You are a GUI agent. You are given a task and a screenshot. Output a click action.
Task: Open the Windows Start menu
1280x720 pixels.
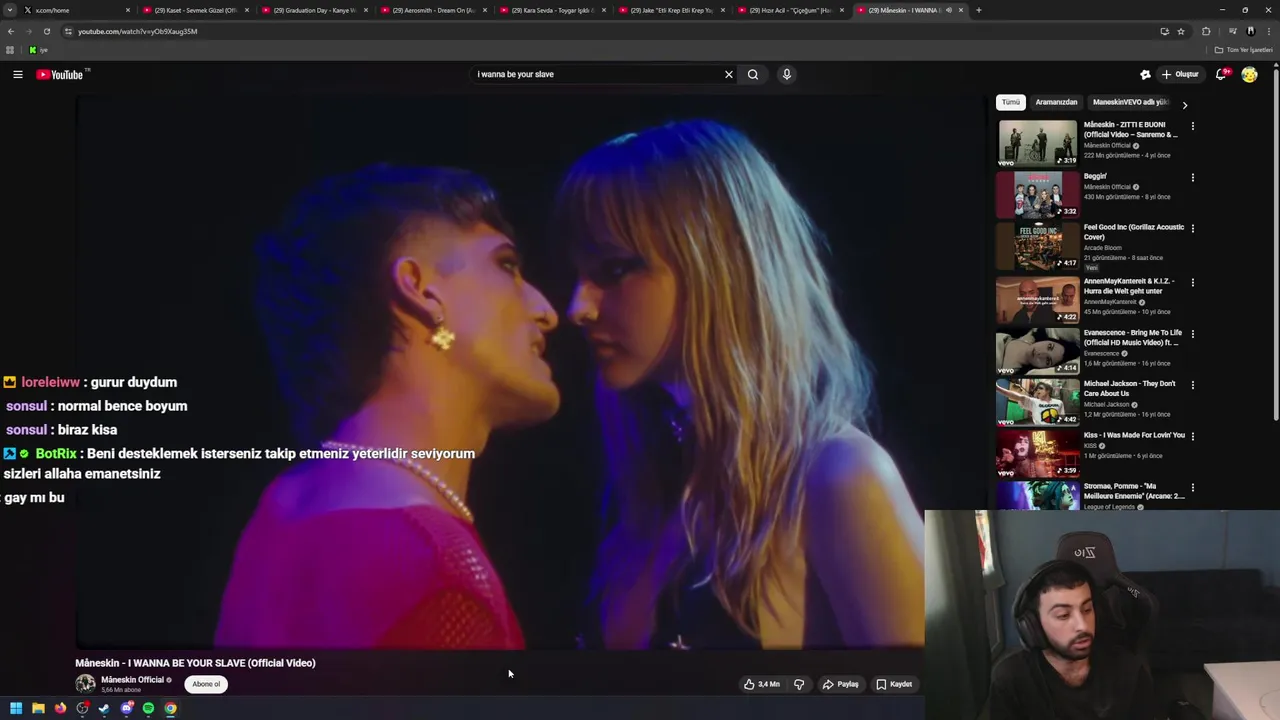click(x=16, y=708)
